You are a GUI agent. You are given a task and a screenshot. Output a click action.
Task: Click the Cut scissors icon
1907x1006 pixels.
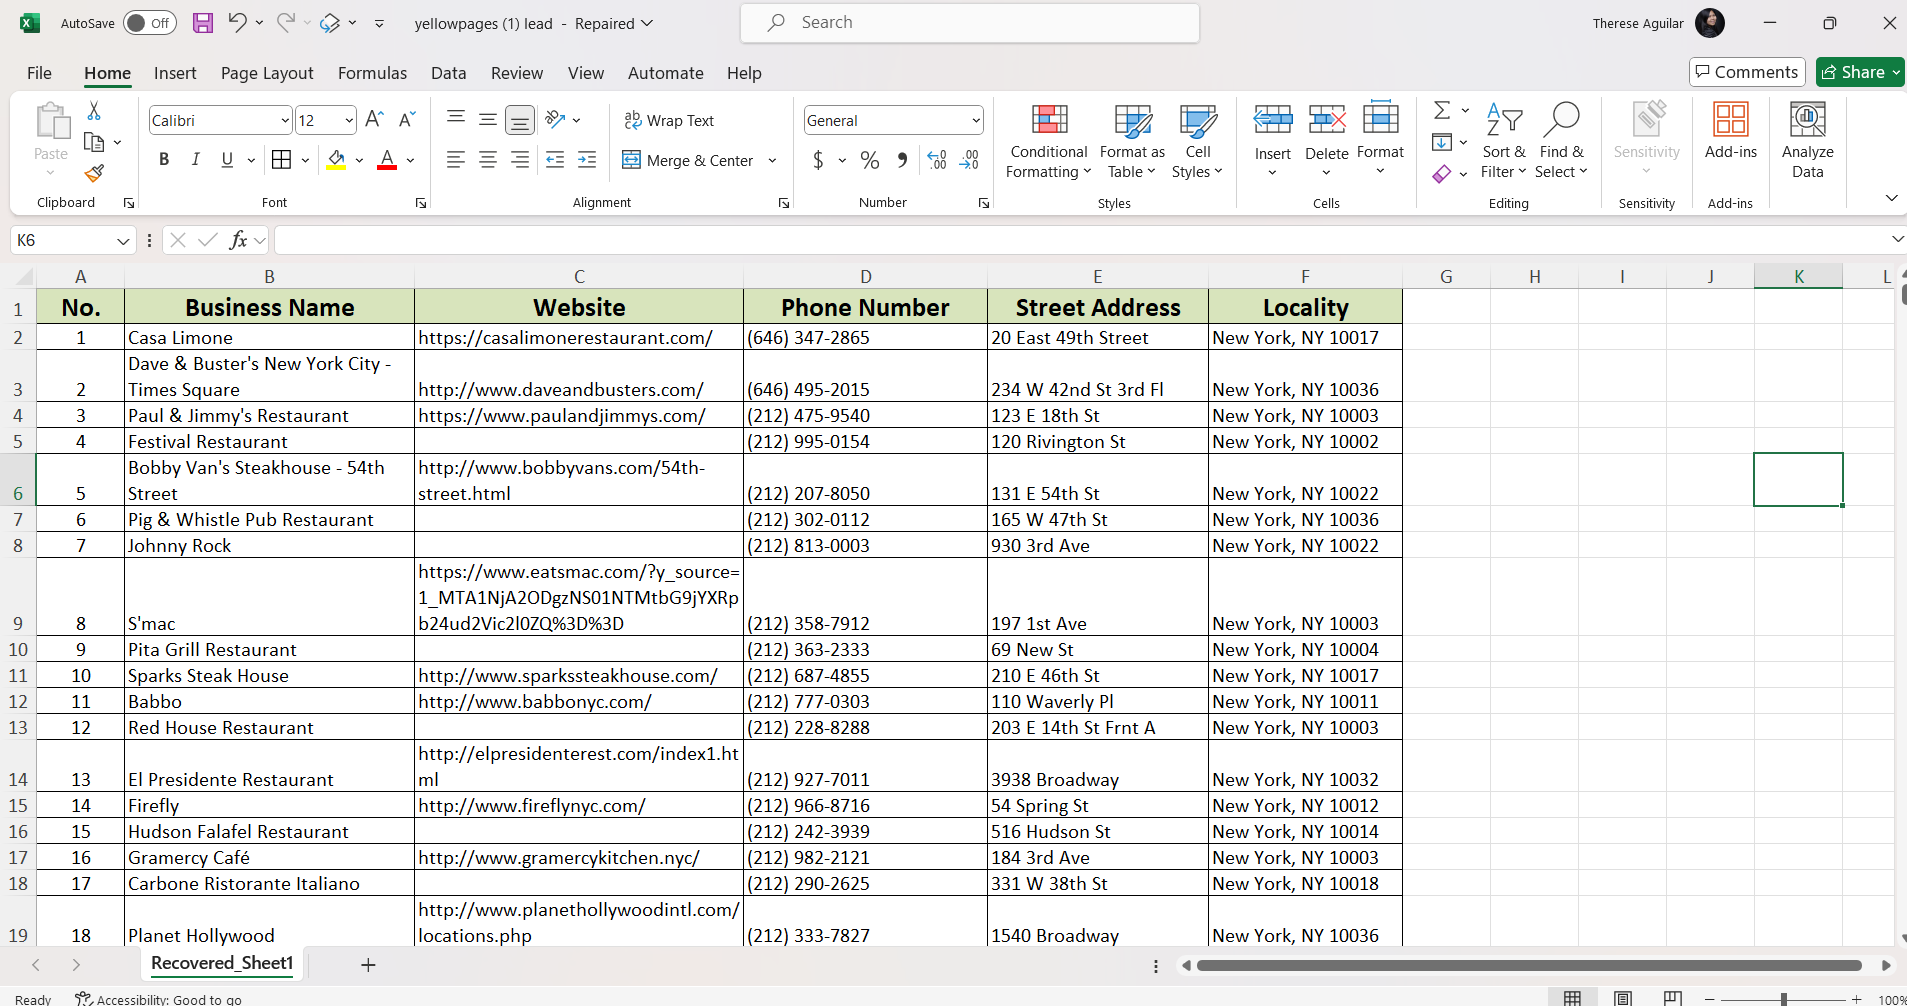(94, 110)
